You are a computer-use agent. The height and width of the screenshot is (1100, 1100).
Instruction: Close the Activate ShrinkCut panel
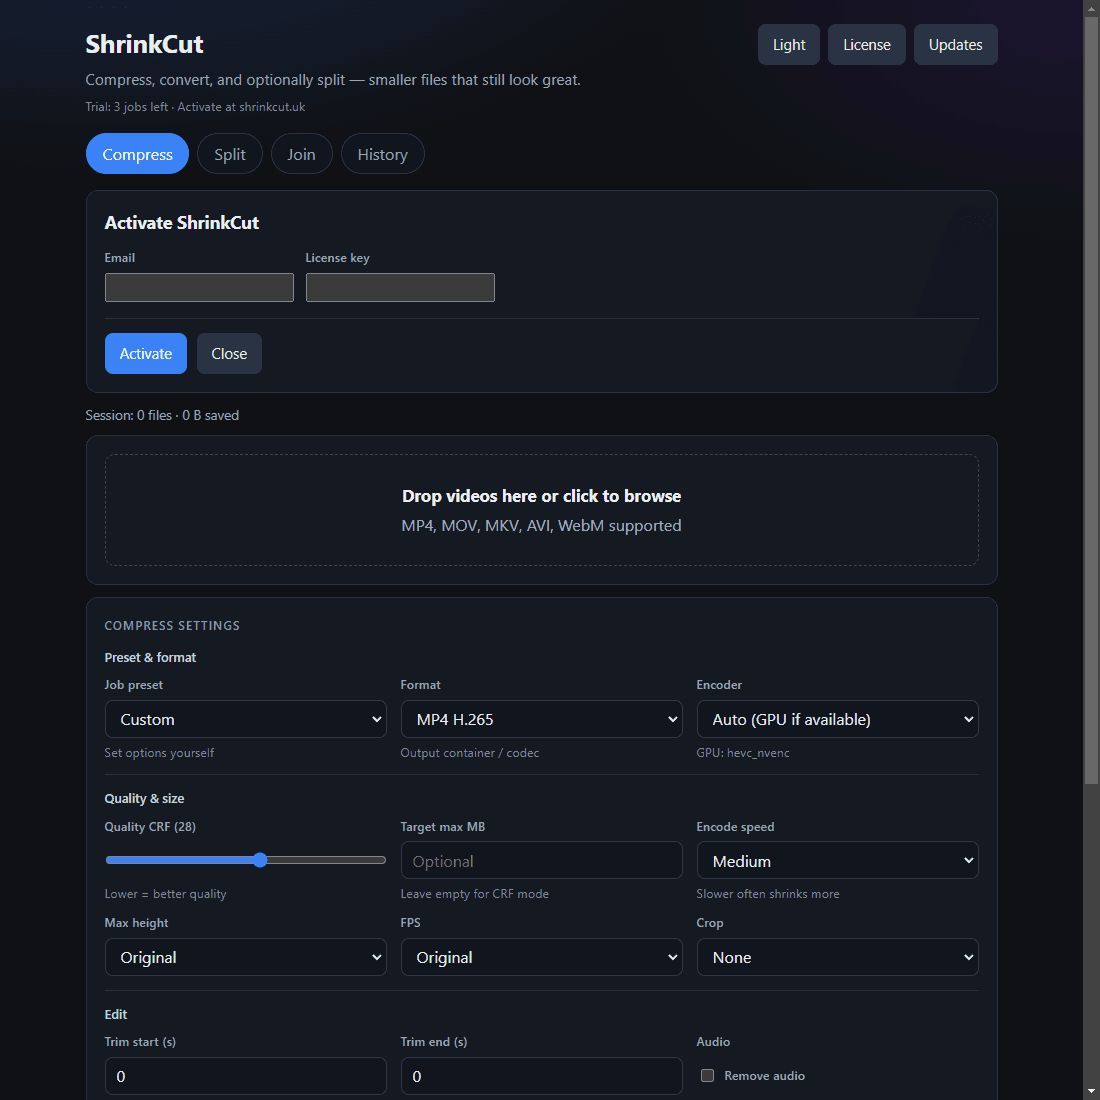(x=229, y=354)
